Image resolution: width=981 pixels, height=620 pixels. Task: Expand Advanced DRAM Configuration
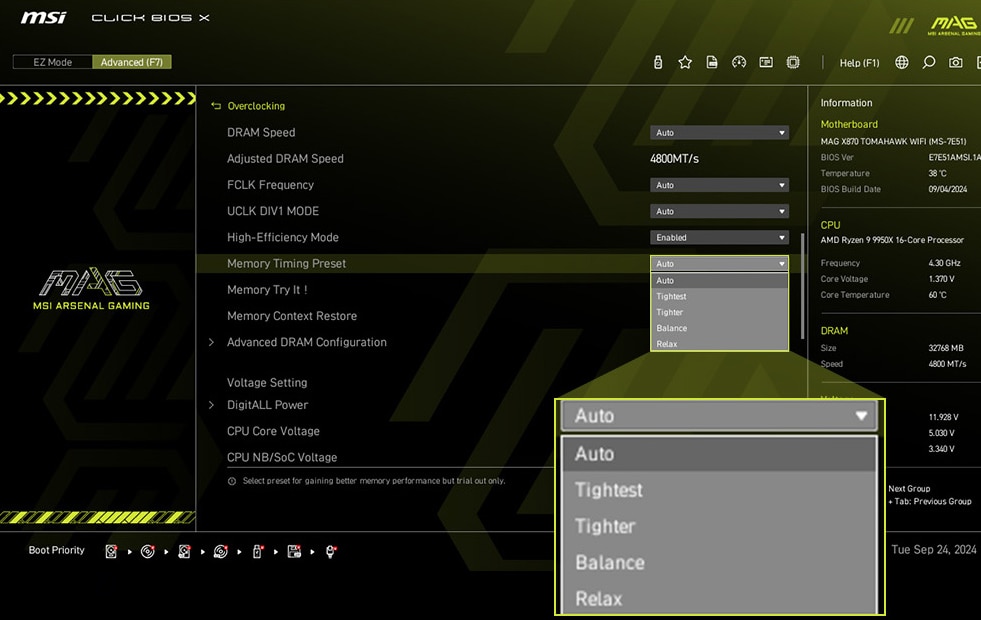pyautogui.click(x=306, y=342)
